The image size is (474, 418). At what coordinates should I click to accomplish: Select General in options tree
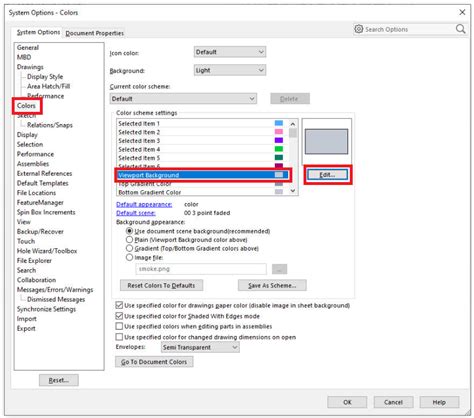28,48
